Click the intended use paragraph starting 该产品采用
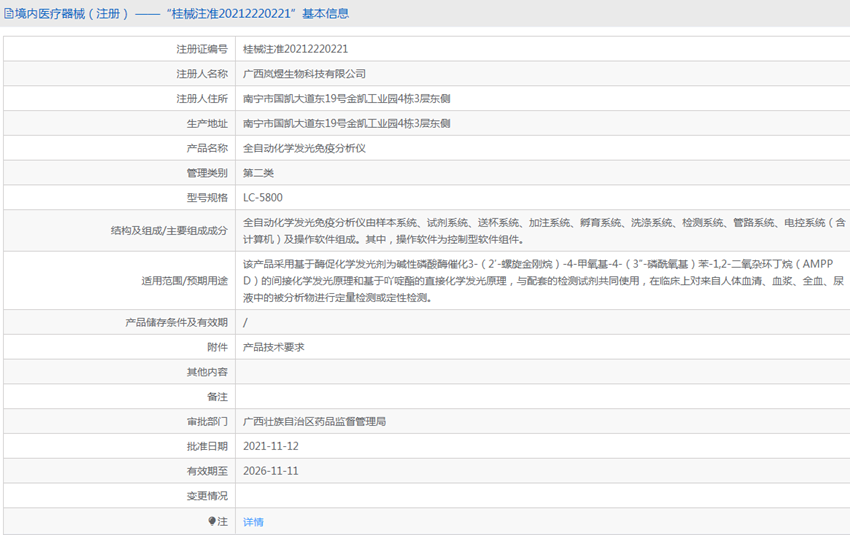 coord(543,281)
